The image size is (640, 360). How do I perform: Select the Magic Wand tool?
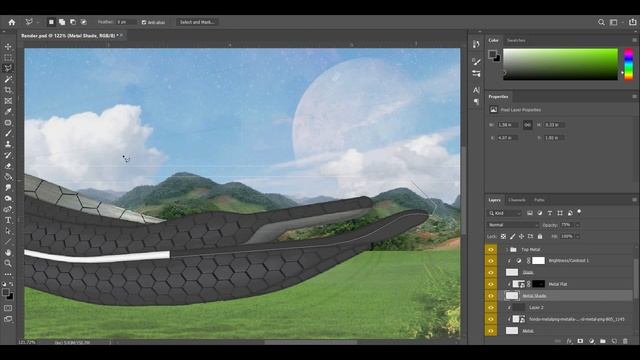tap(8, 79)
